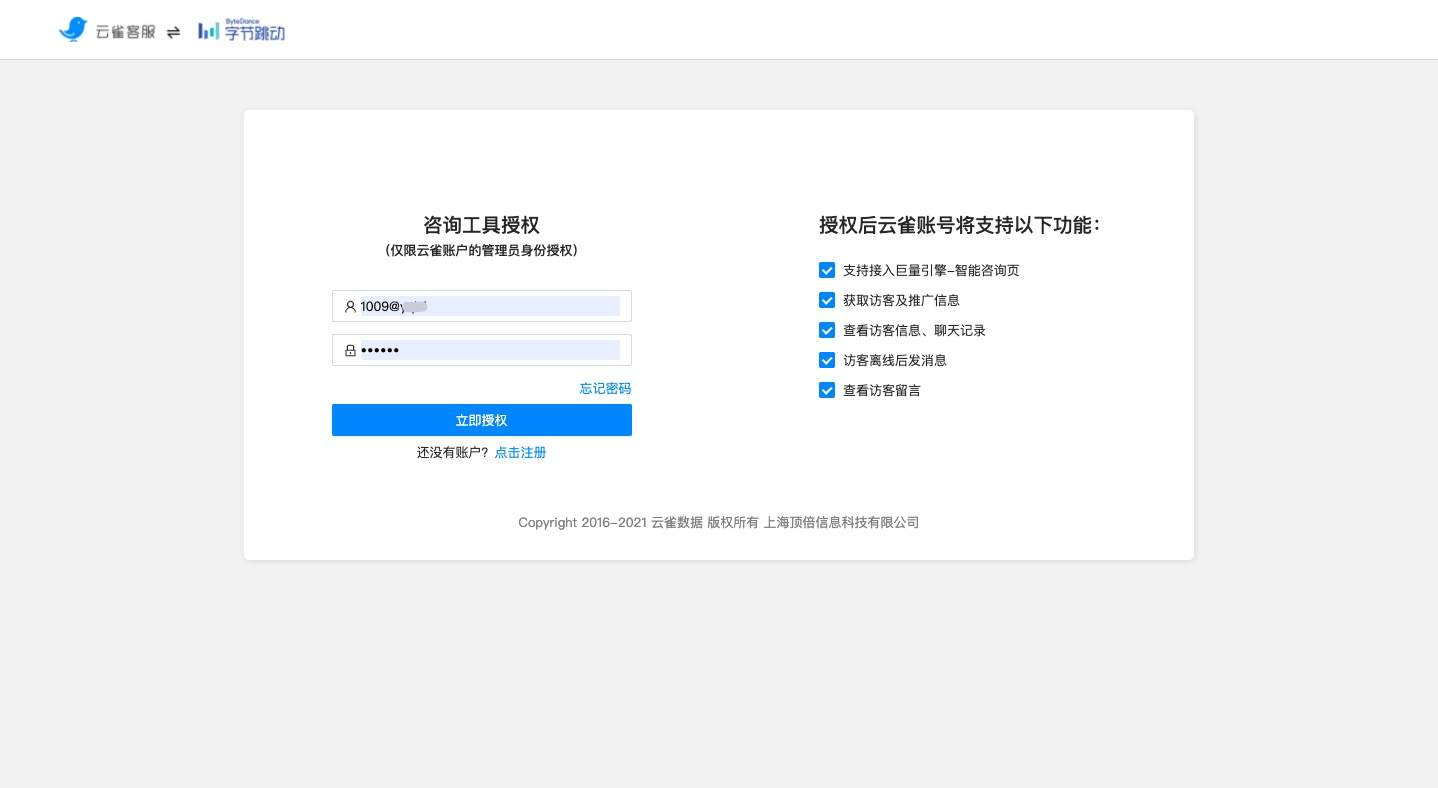Uncheck 获取访客及推广信息
This screenshot has width=1438, height=788.
point(827,300)
